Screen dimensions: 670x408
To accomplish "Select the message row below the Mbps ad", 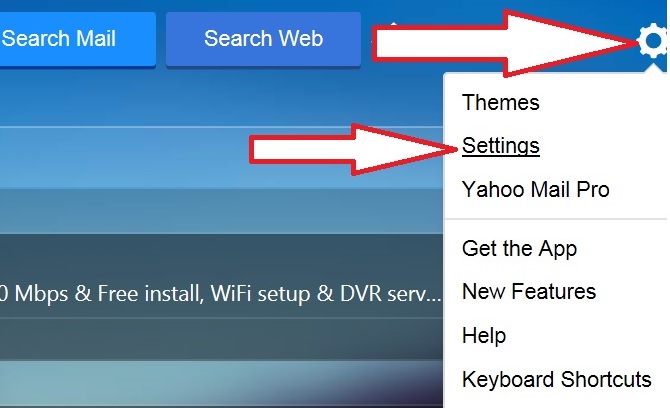I will coord(221,338).
